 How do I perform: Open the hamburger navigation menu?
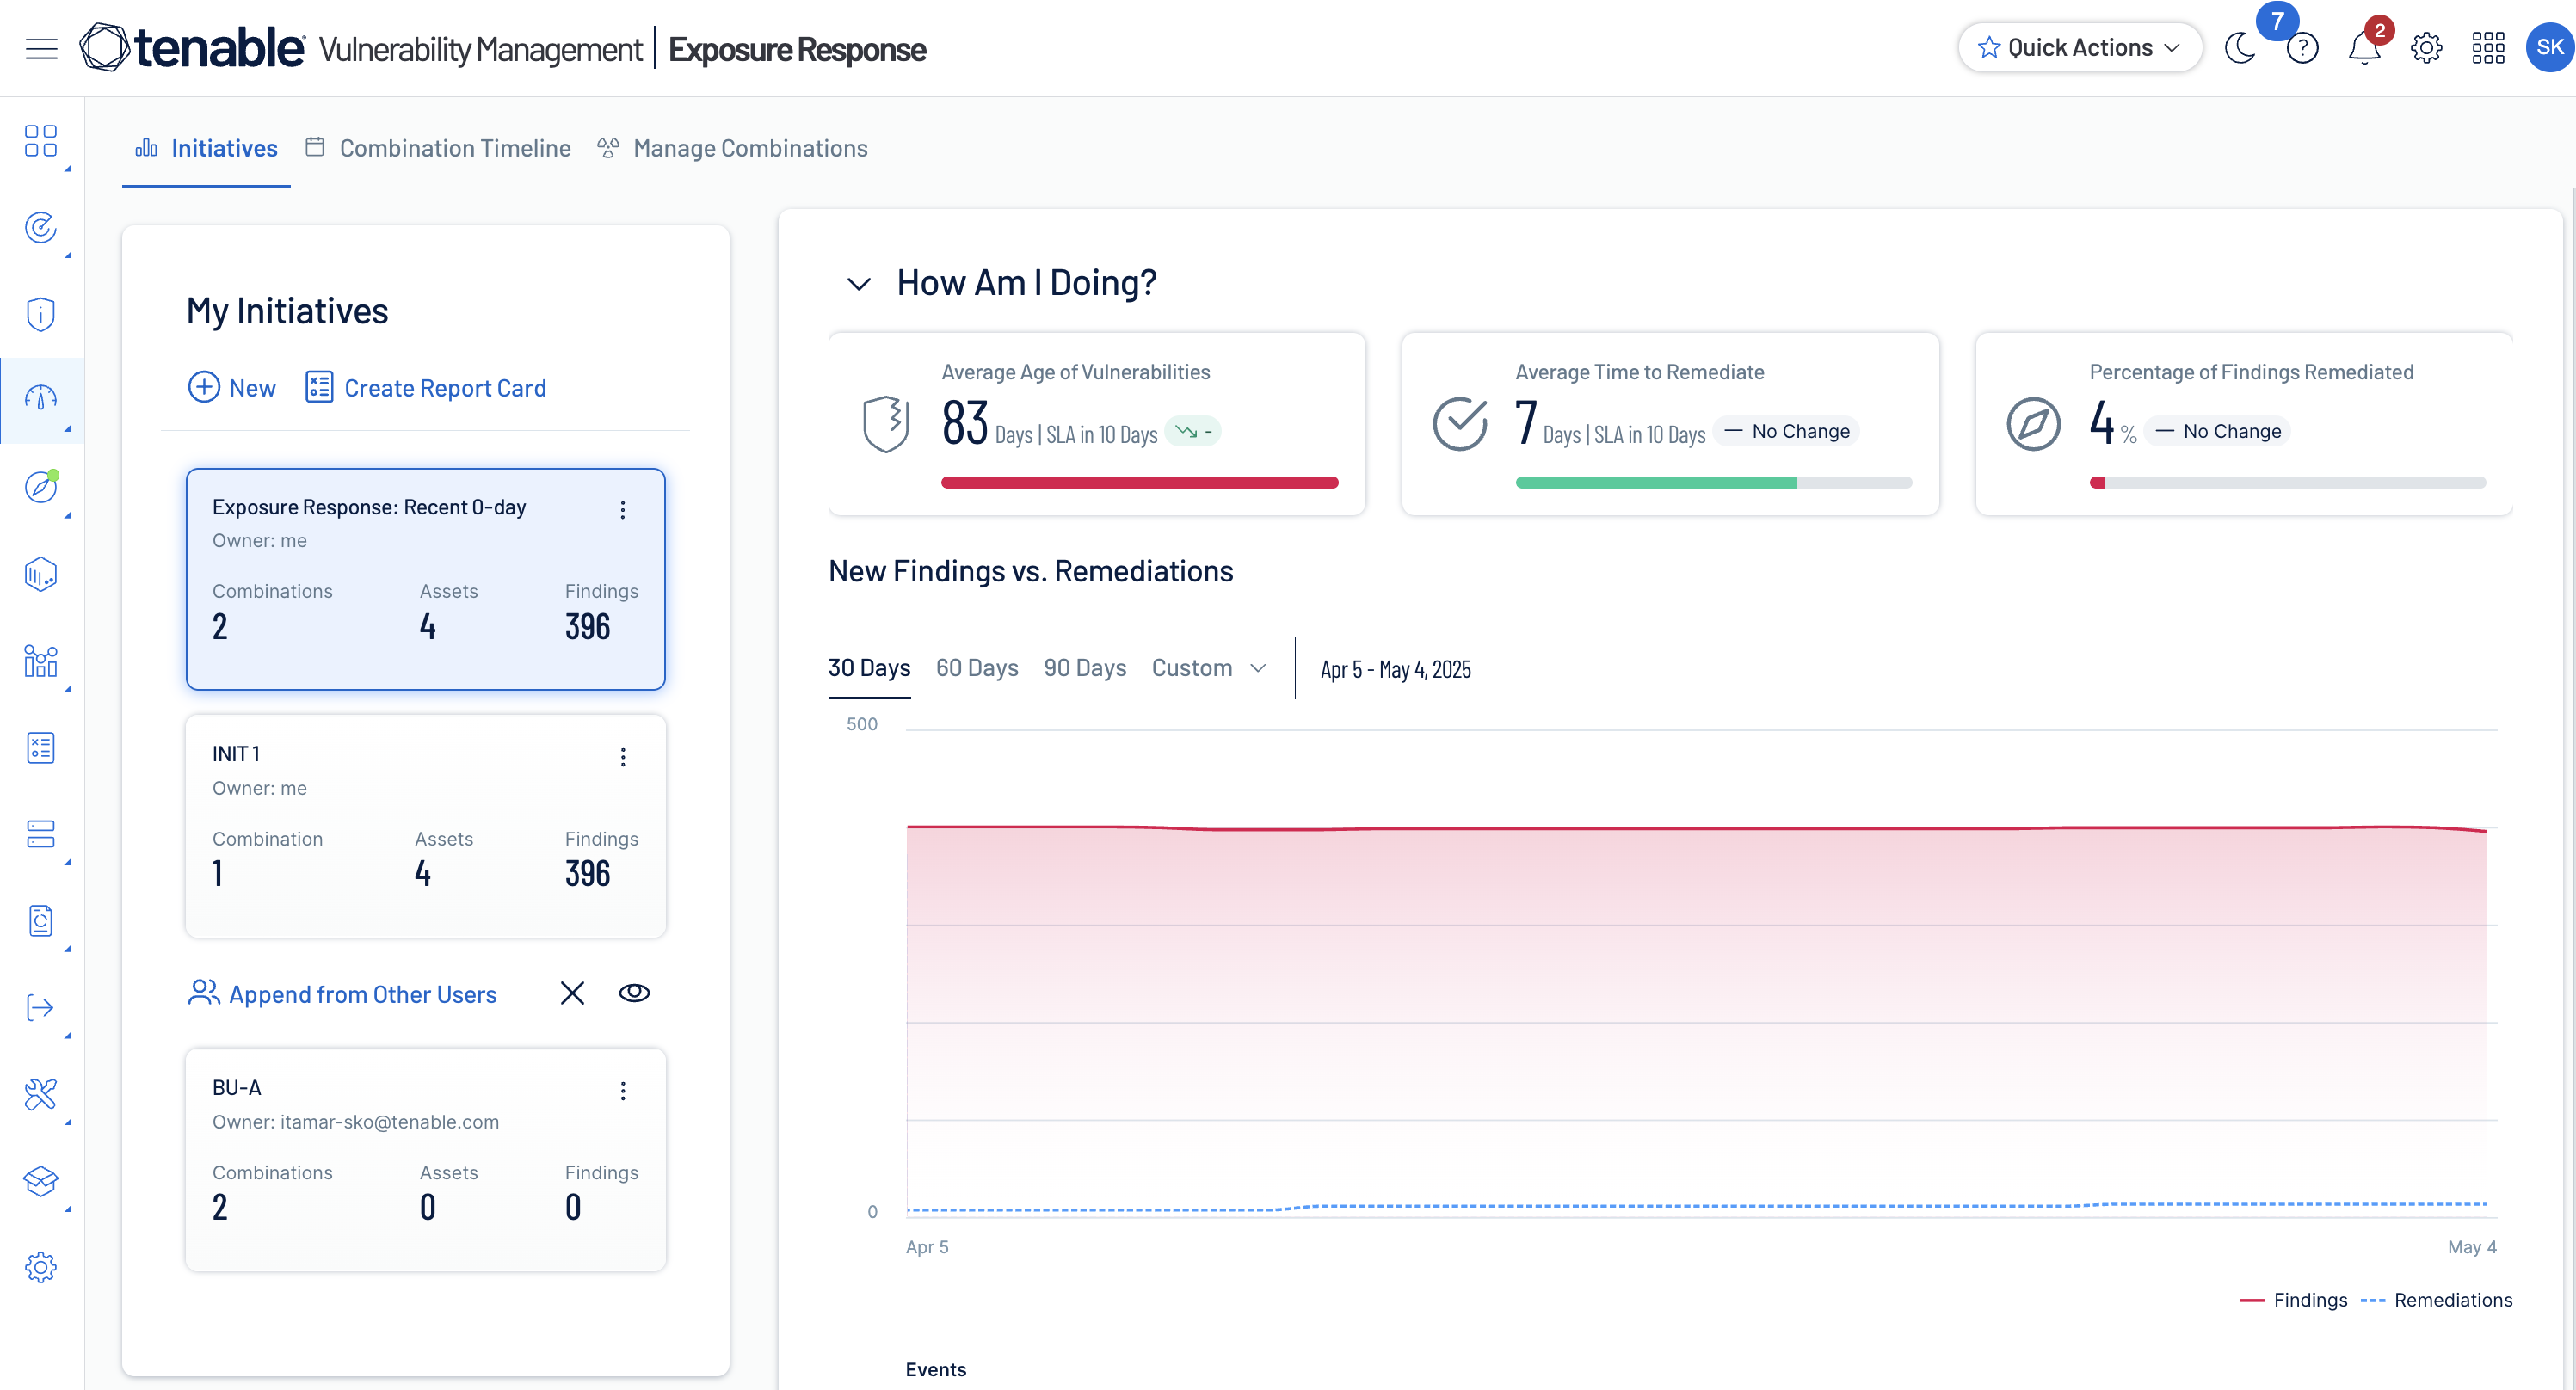[41, 48]
